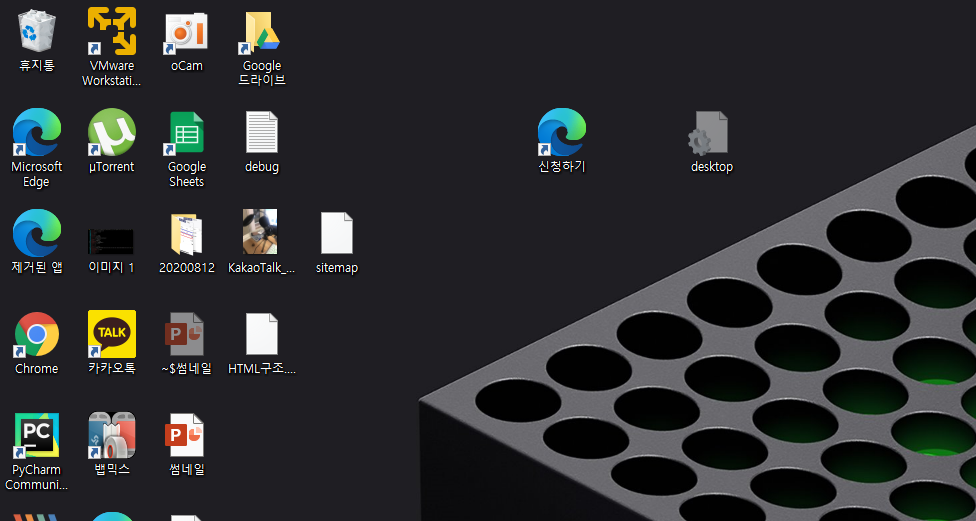Image resolution: width=976 pixels, height=521 pixels.
Task: Select the HTML구조 file icon
Action: (x=262, y=334)
